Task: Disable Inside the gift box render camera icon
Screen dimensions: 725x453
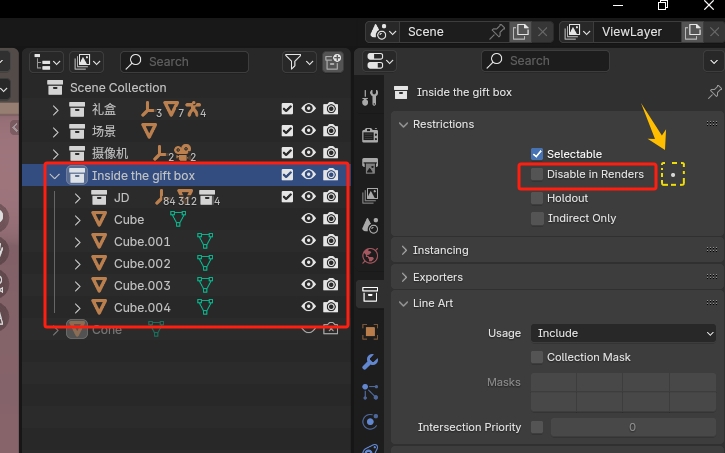Action: (x=330, y=175)
